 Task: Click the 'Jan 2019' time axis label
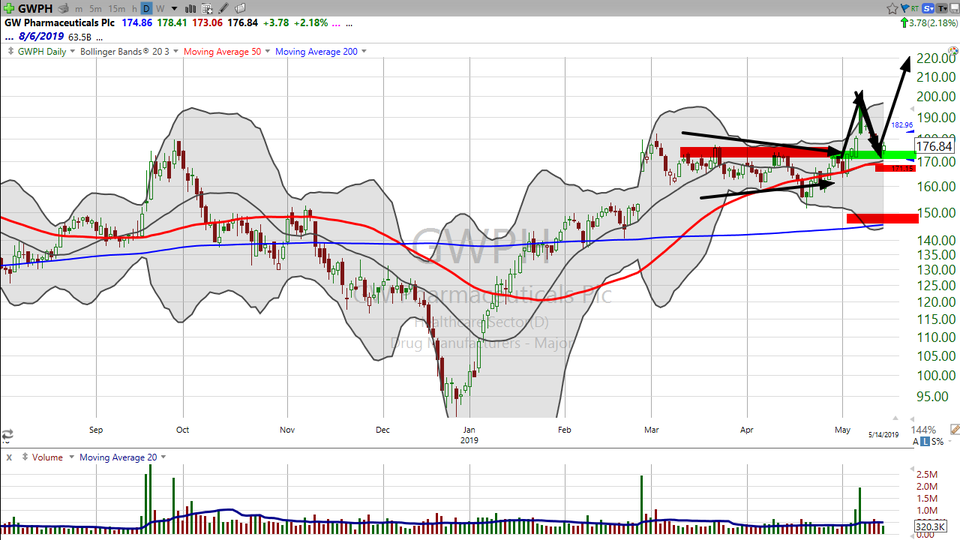click(x=469, y=435)
